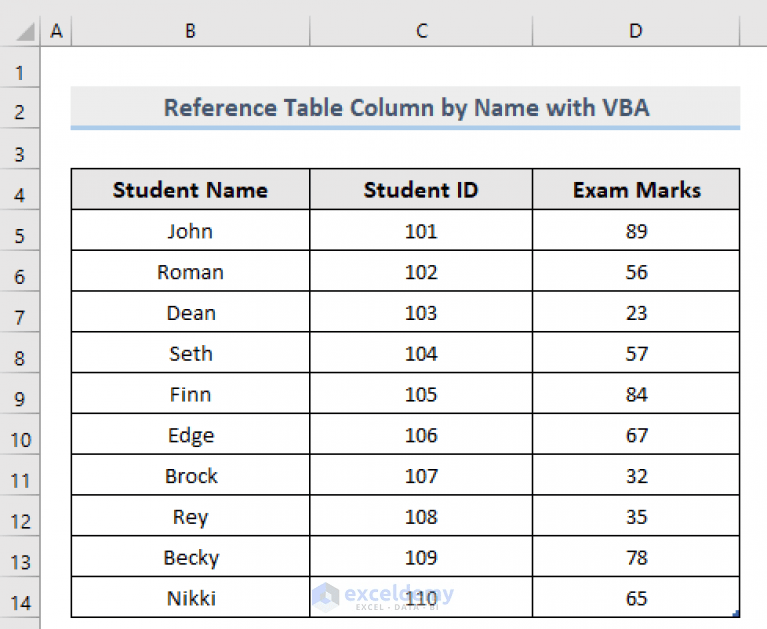This screenshot has height=629, width=767.
Task: Select row 1 header
Action: coord(20,67)
